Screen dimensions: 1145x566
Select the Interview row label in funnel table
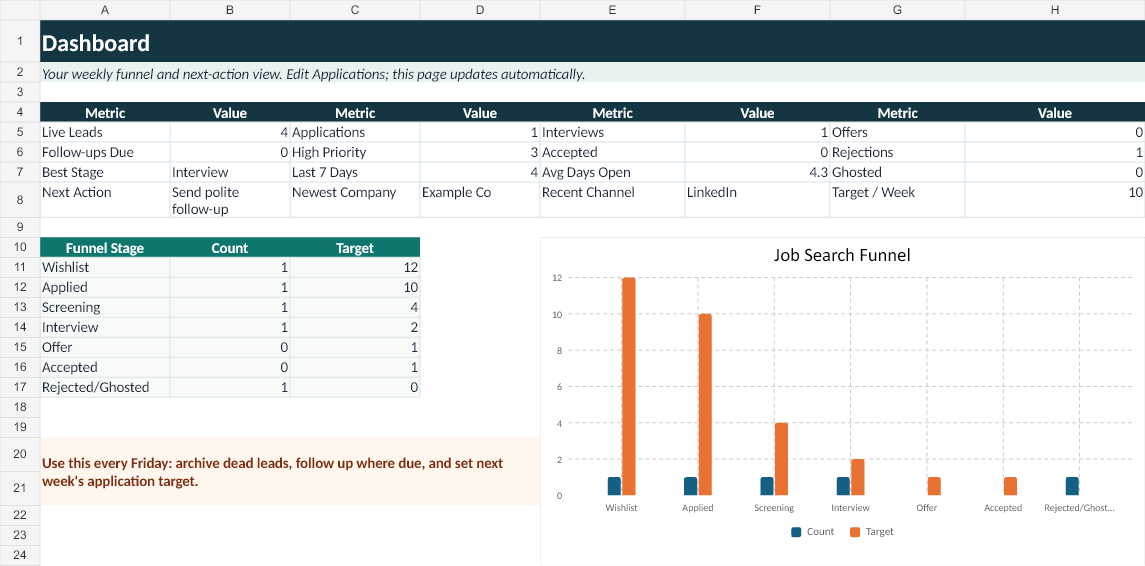click(x=105, y=327)
